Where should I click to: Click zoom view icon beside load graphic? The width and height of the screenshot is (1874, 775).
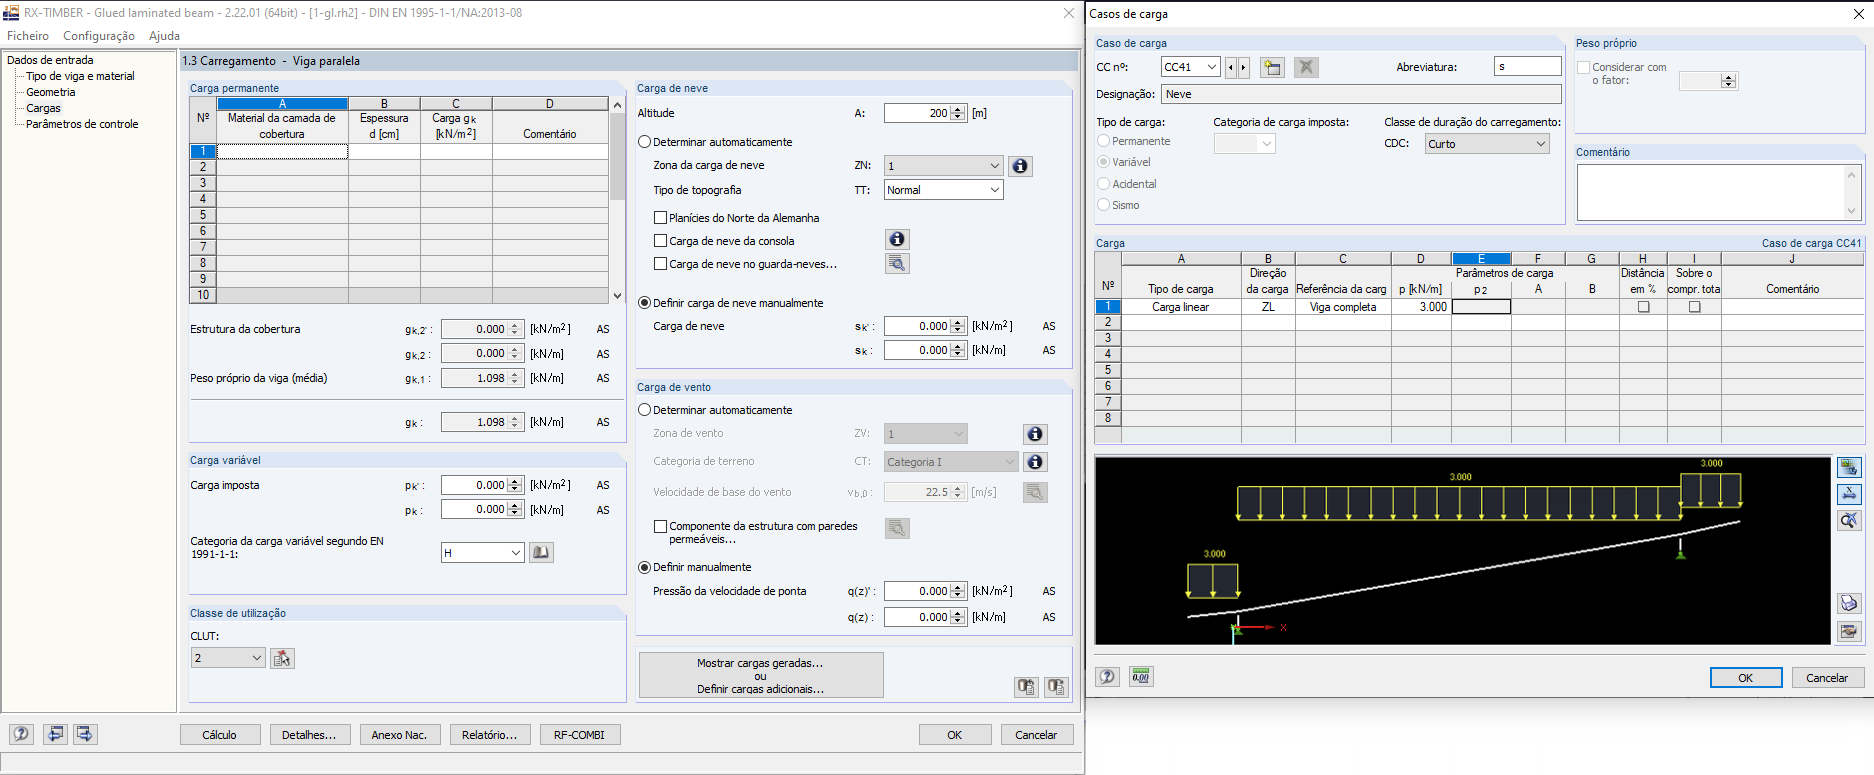click(1849, 520)
